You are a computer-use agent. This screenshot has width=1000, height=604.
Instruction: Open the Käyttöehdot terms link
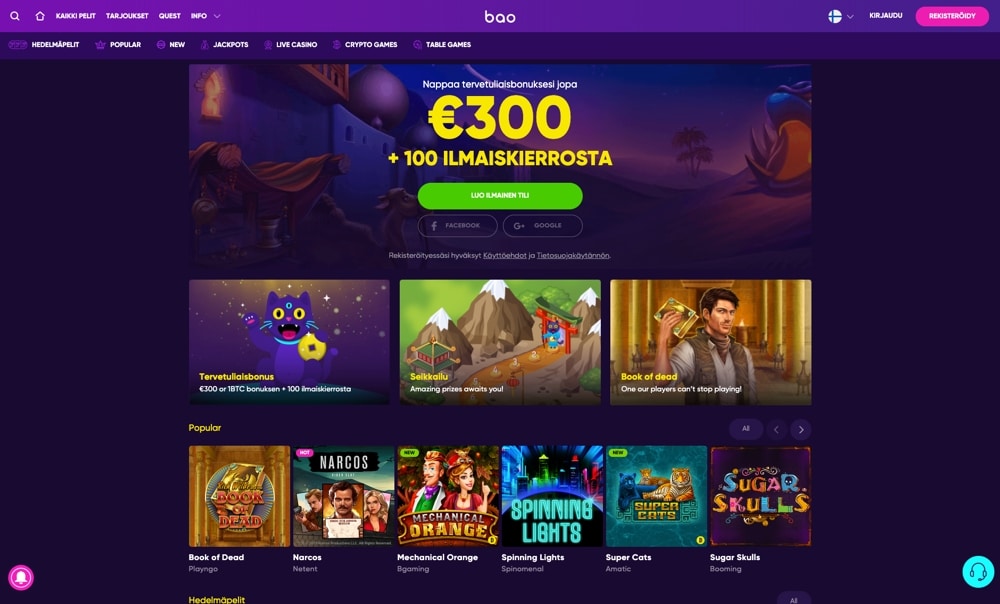(x=504, y=256)
